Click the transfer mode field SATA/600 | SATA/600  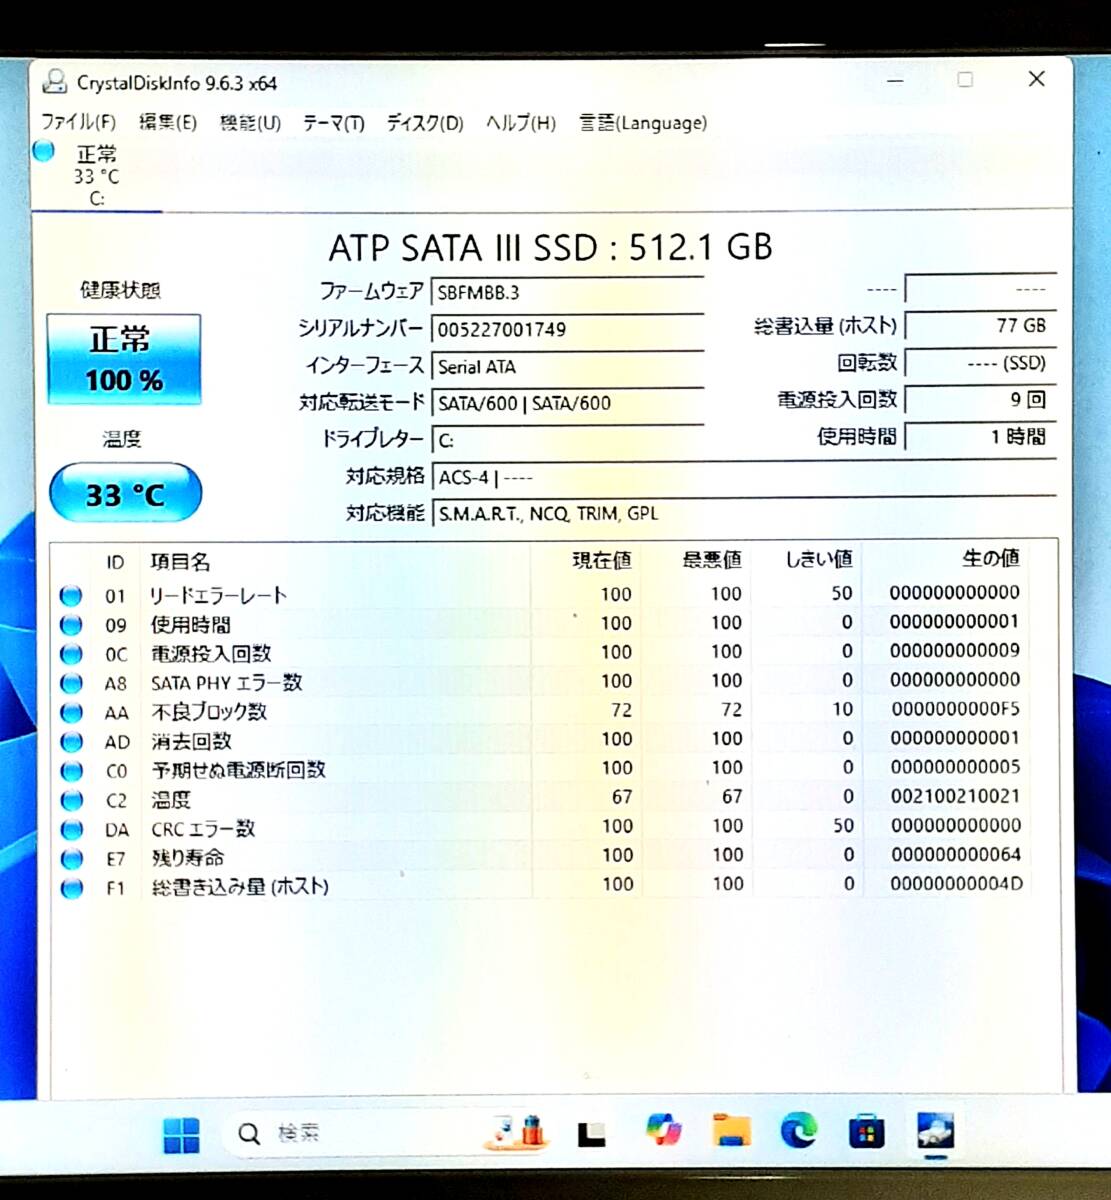coord(567,403)
